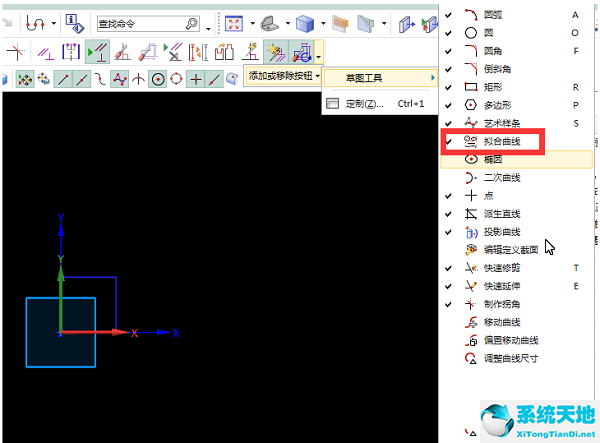600x443 pixels.
Task: Open the dropdown beside the curve points icon
Action: (x=54, y=24)
